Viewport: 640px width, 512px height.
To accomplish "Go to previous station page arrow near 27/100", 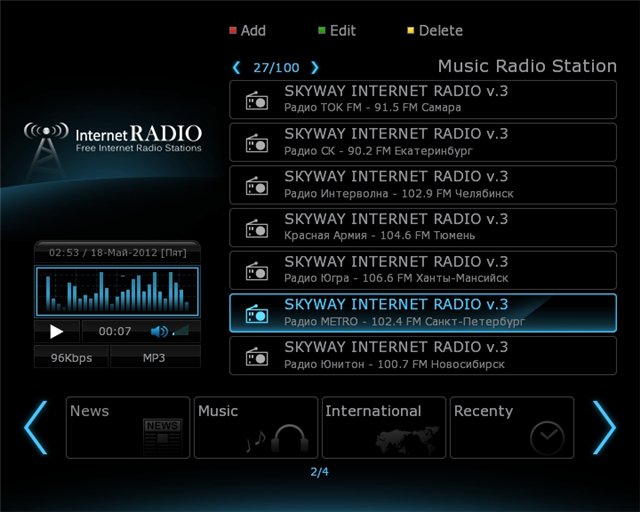I will [236, 67].
